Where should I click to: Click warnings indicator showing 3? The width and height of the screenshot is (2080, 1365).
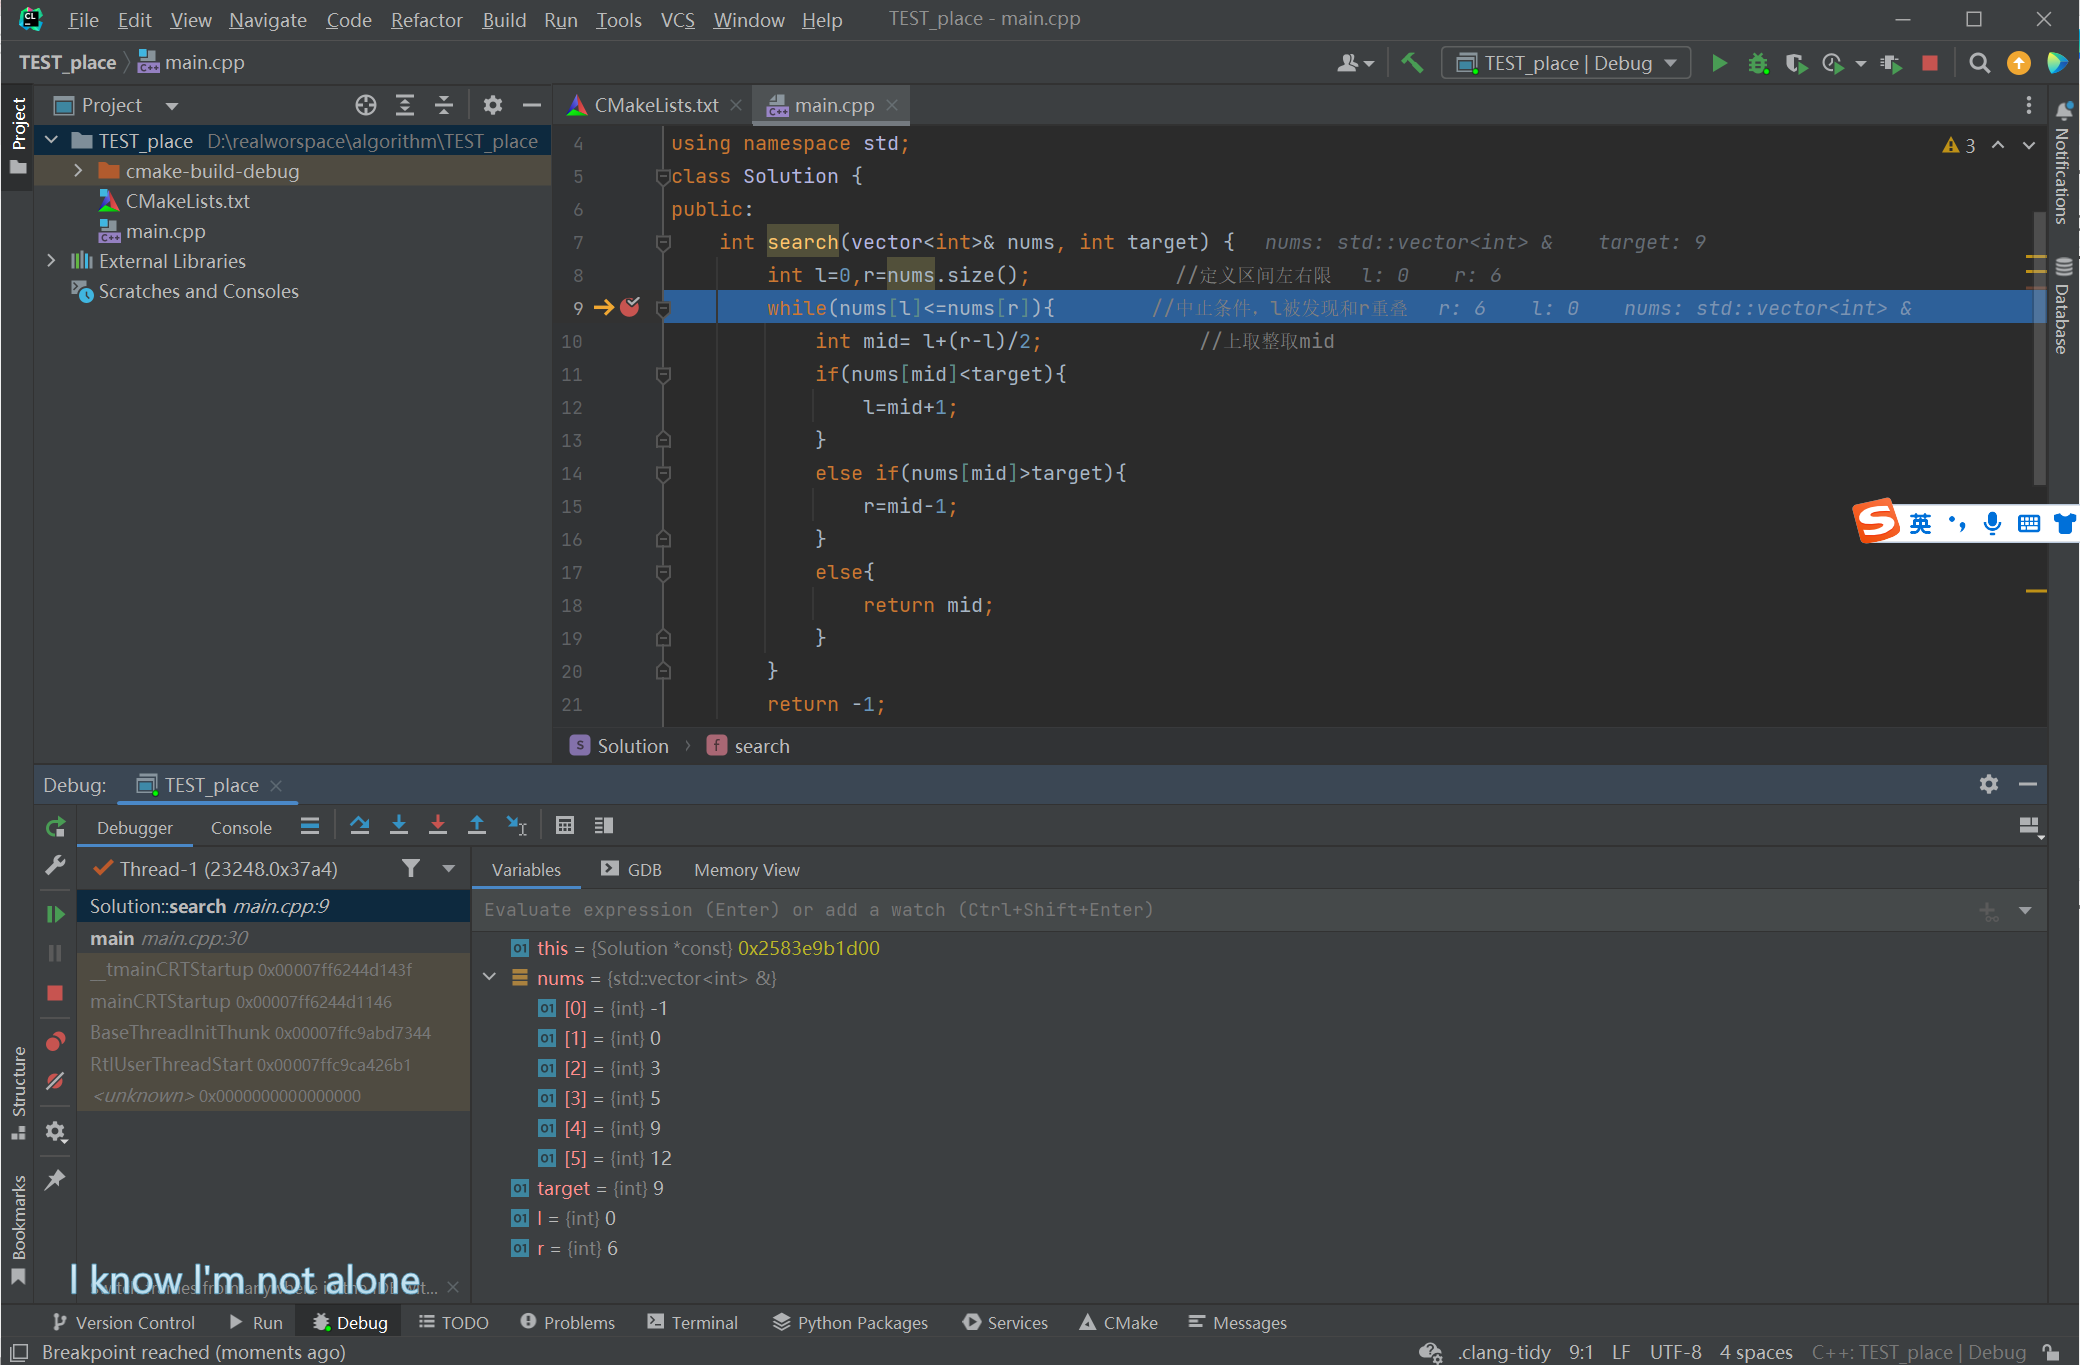[1959, 145]
